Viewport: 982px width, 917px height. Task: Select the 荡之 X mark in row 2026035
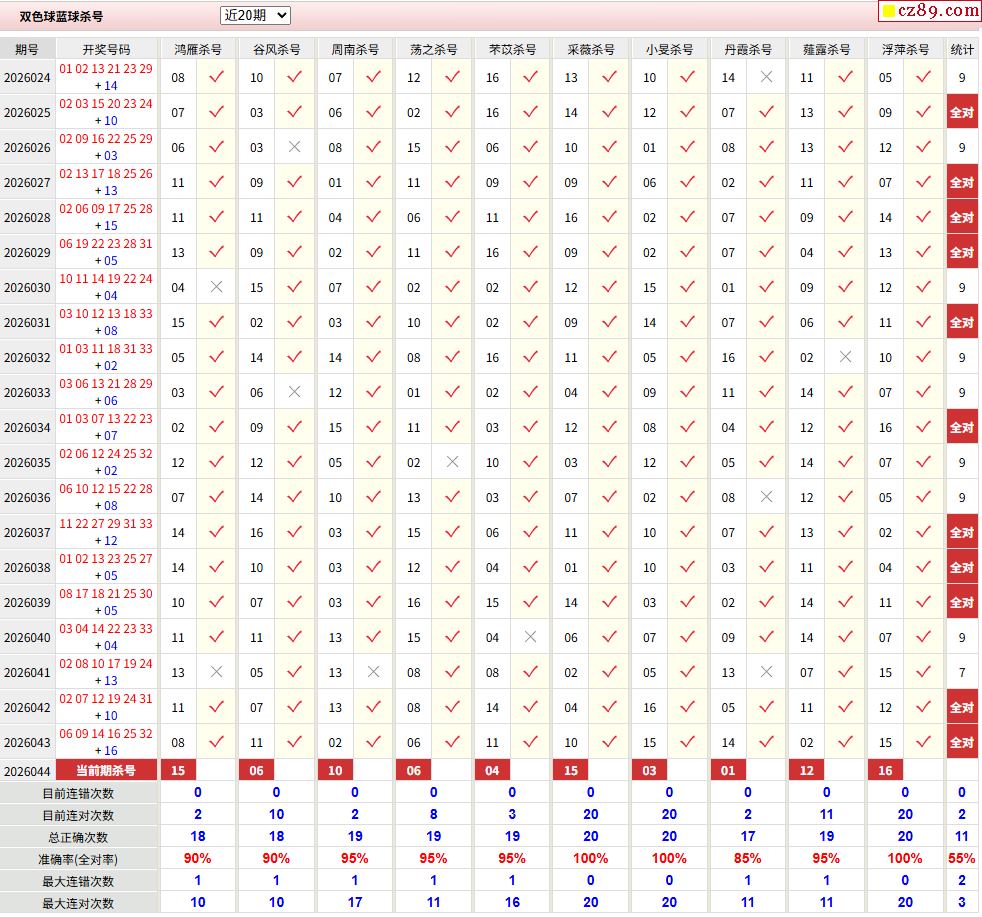(x=452, y=462)
